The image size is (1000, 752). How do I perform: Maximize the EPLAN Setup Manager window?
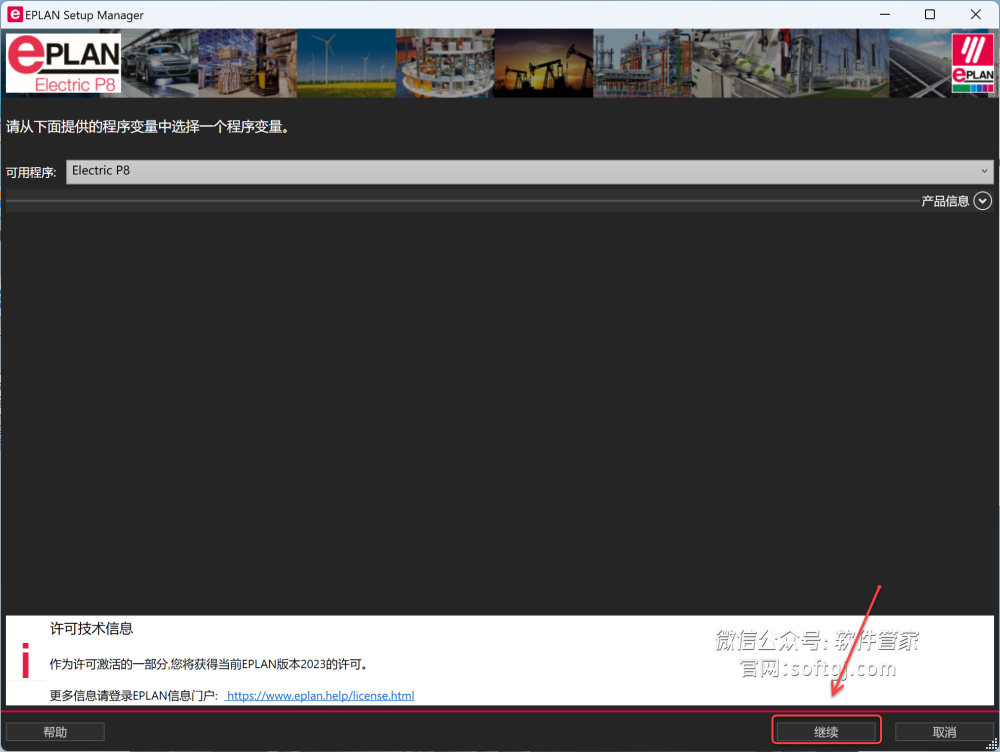(x=930, y=14)
